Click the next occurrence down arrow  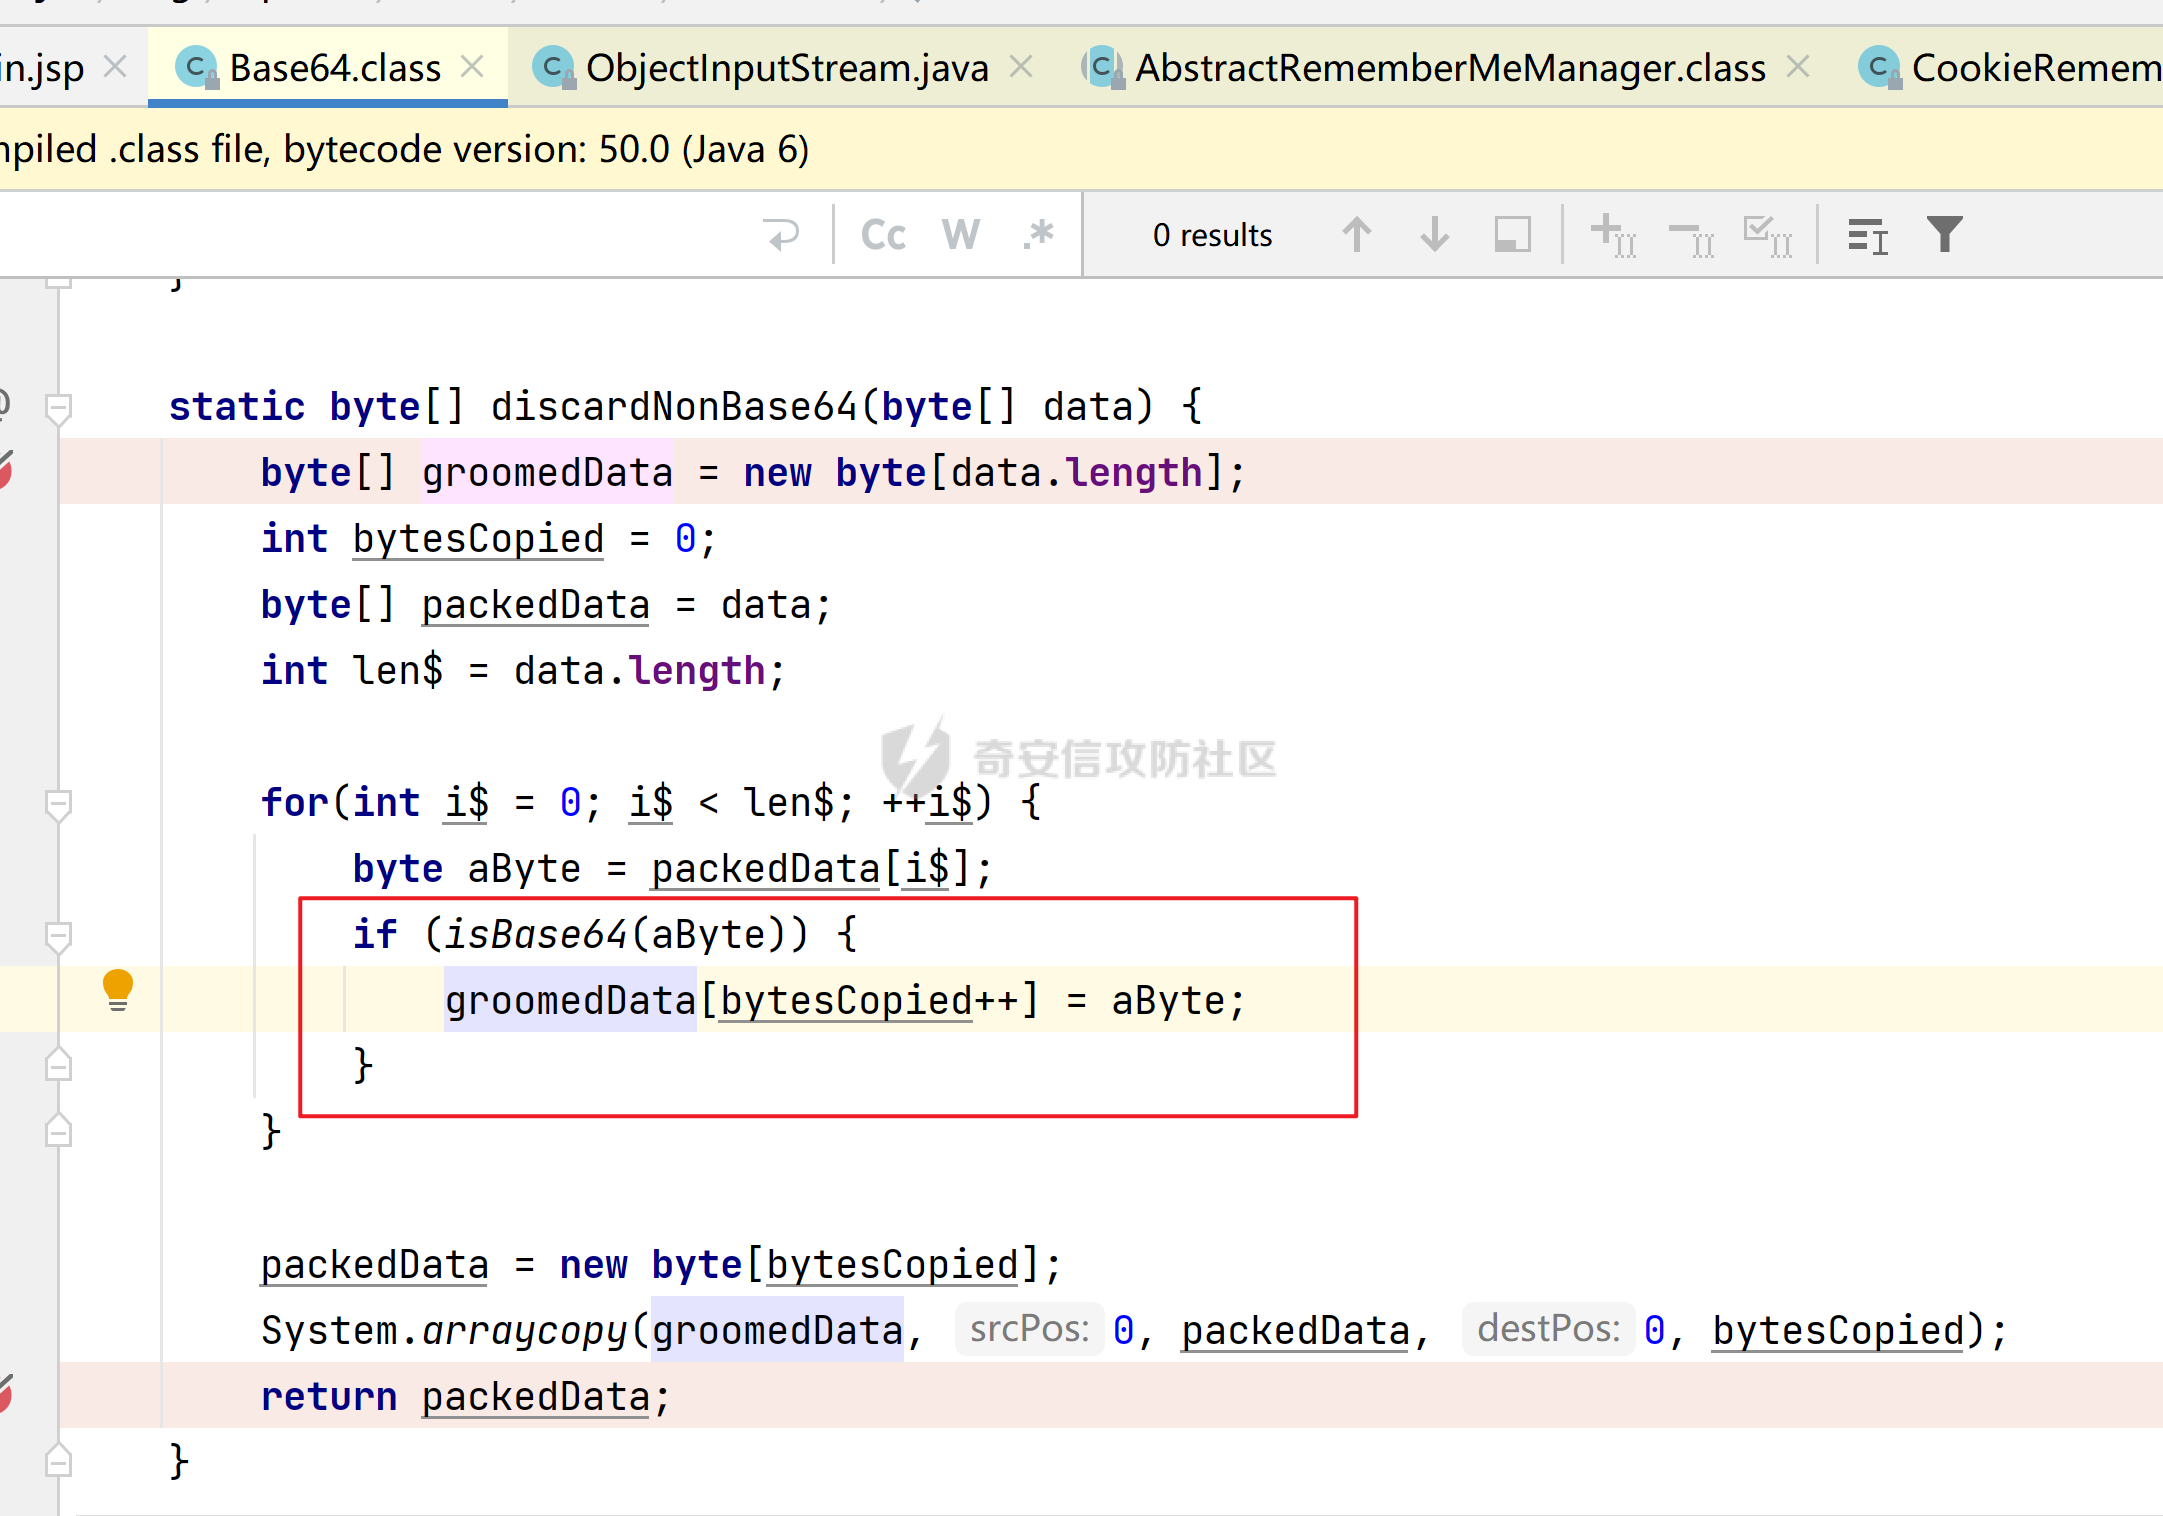(1434, 235)
